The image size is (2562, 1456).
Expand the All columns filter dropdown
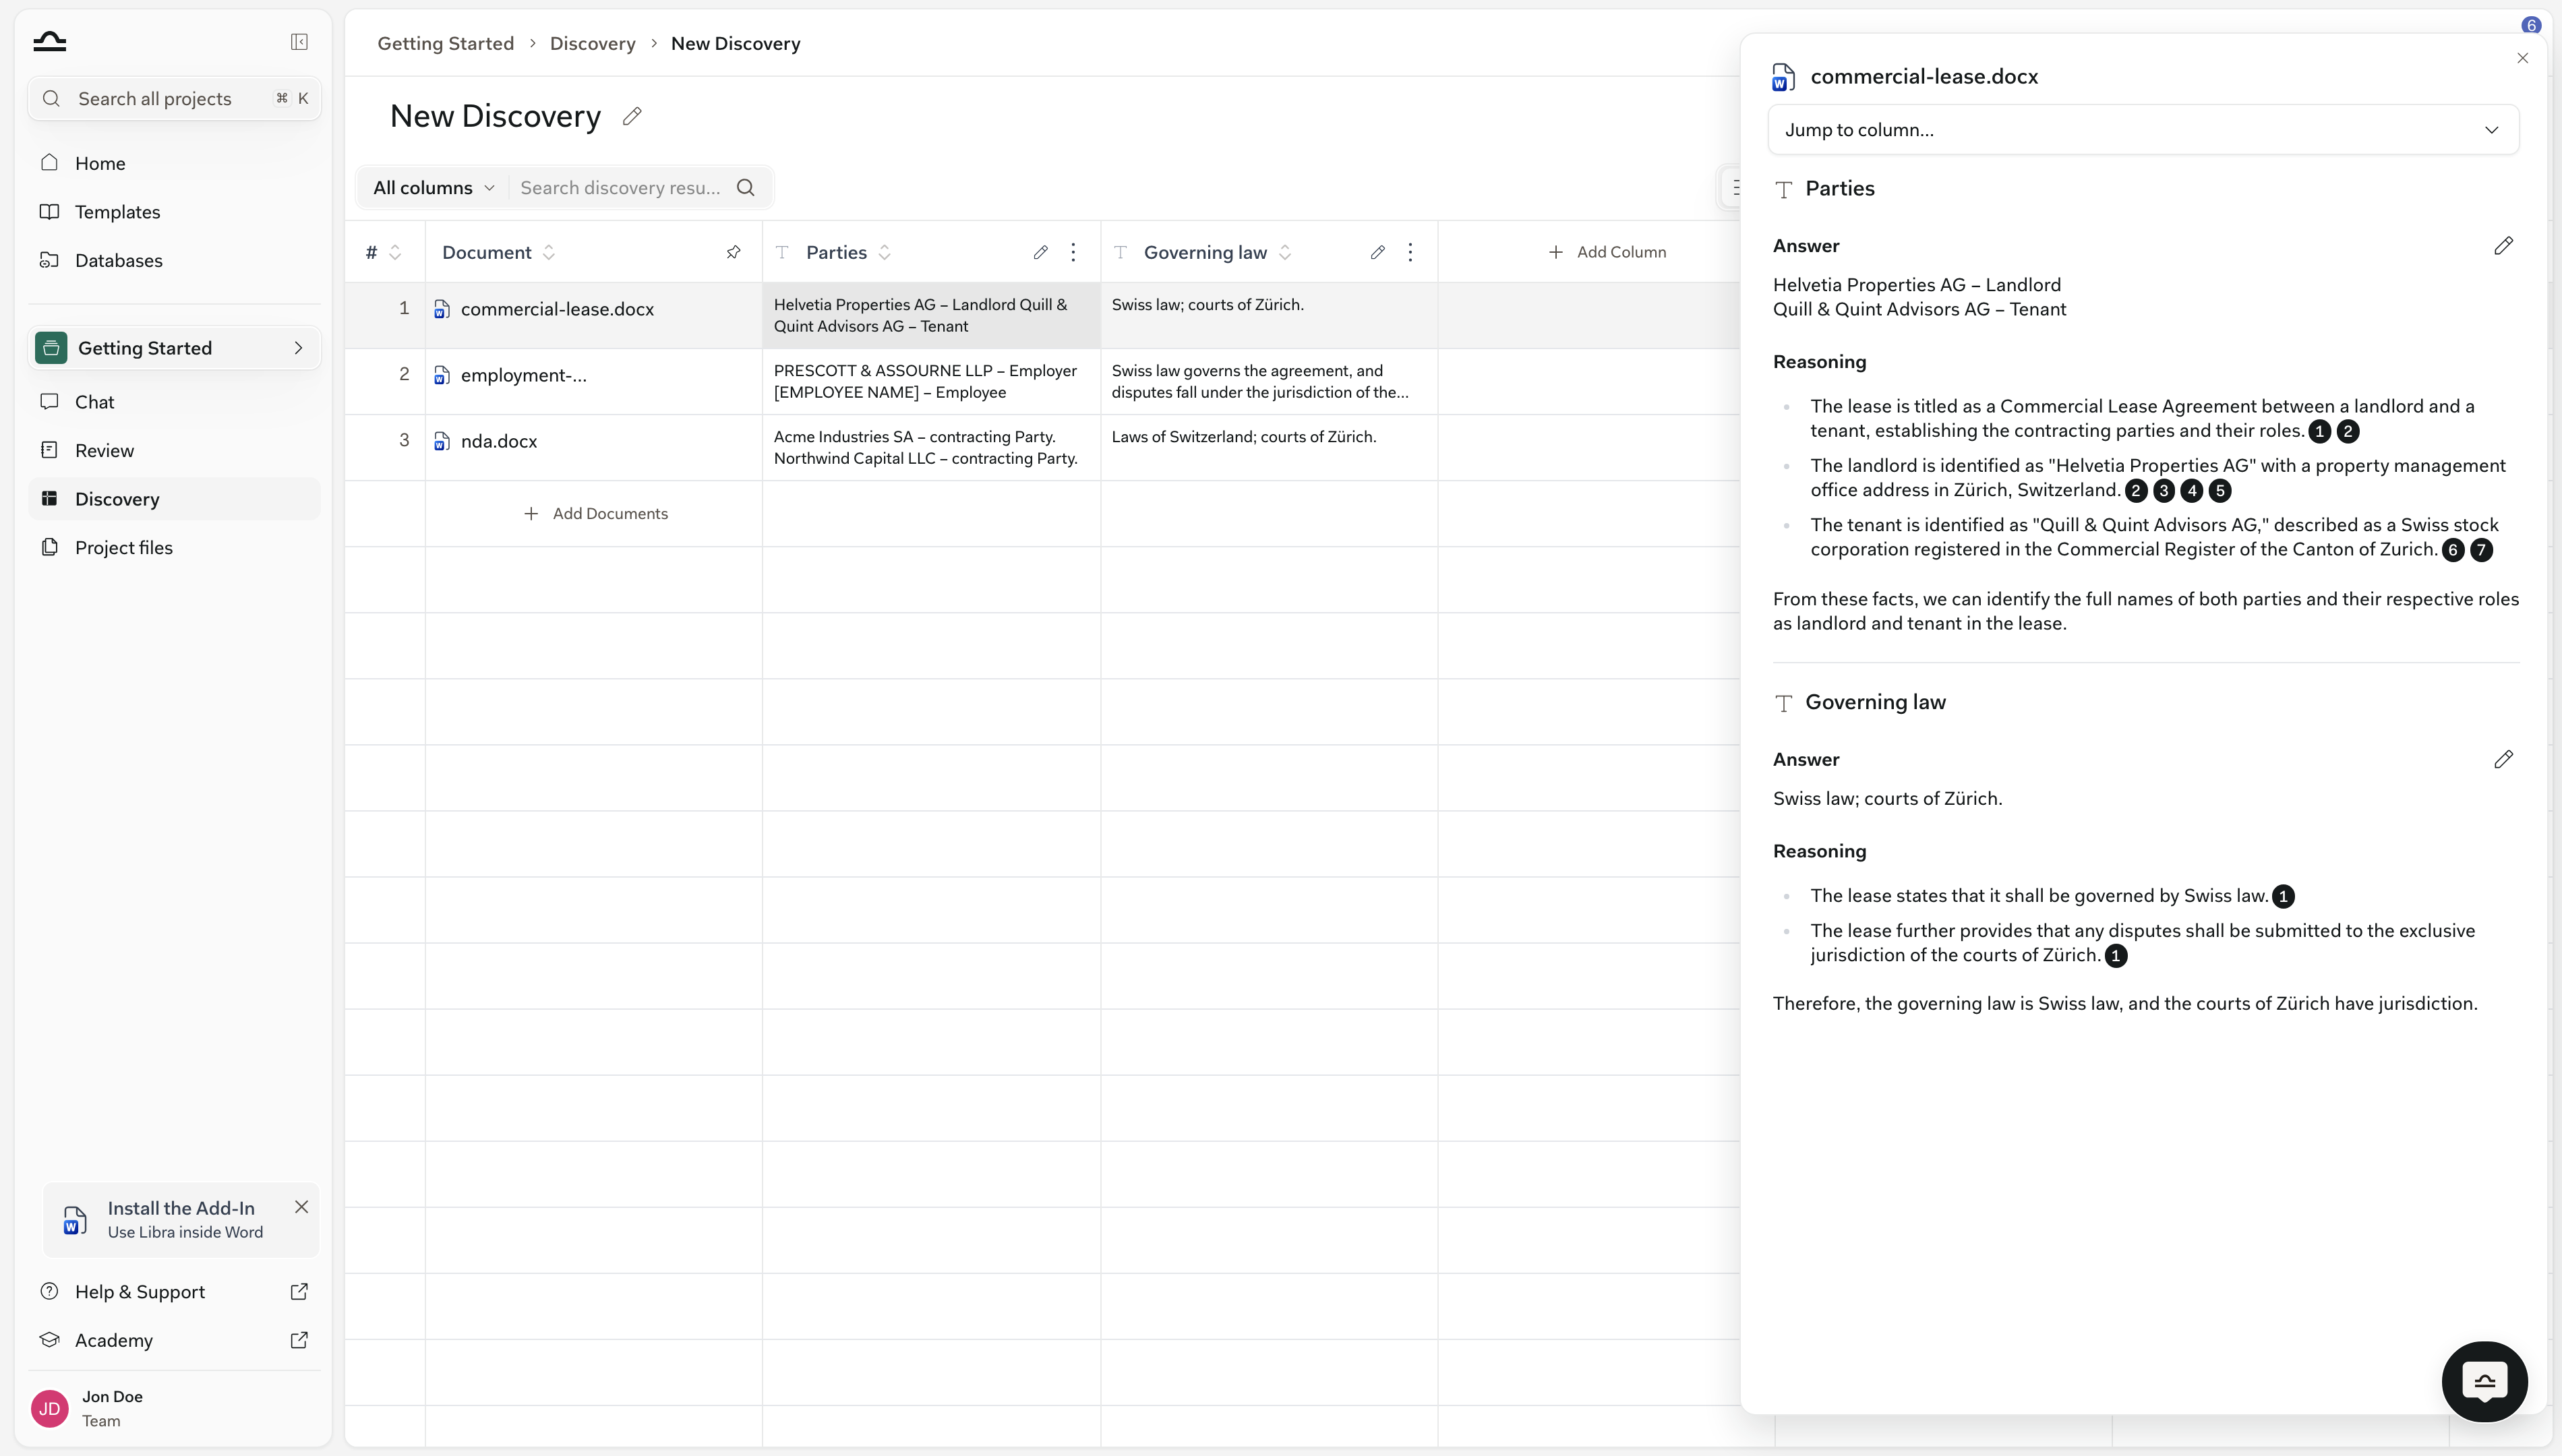[434, 188]
